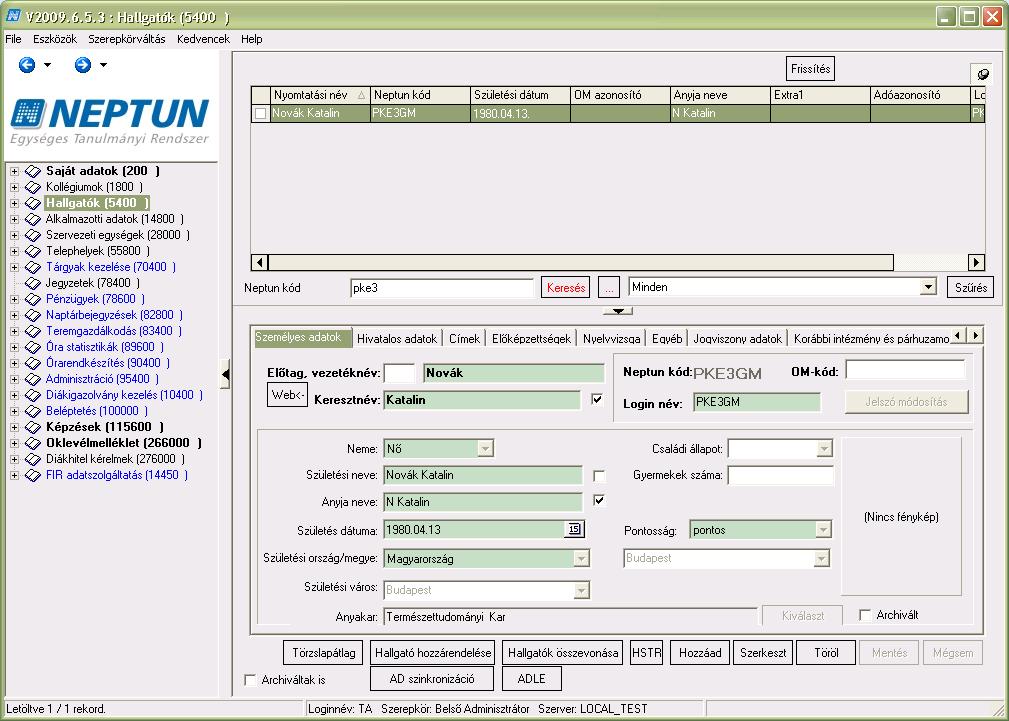Screen dimensions: 1009x721
Task: Click the FIR adatszolgáltatás book icon
Action: click(33, 475)
